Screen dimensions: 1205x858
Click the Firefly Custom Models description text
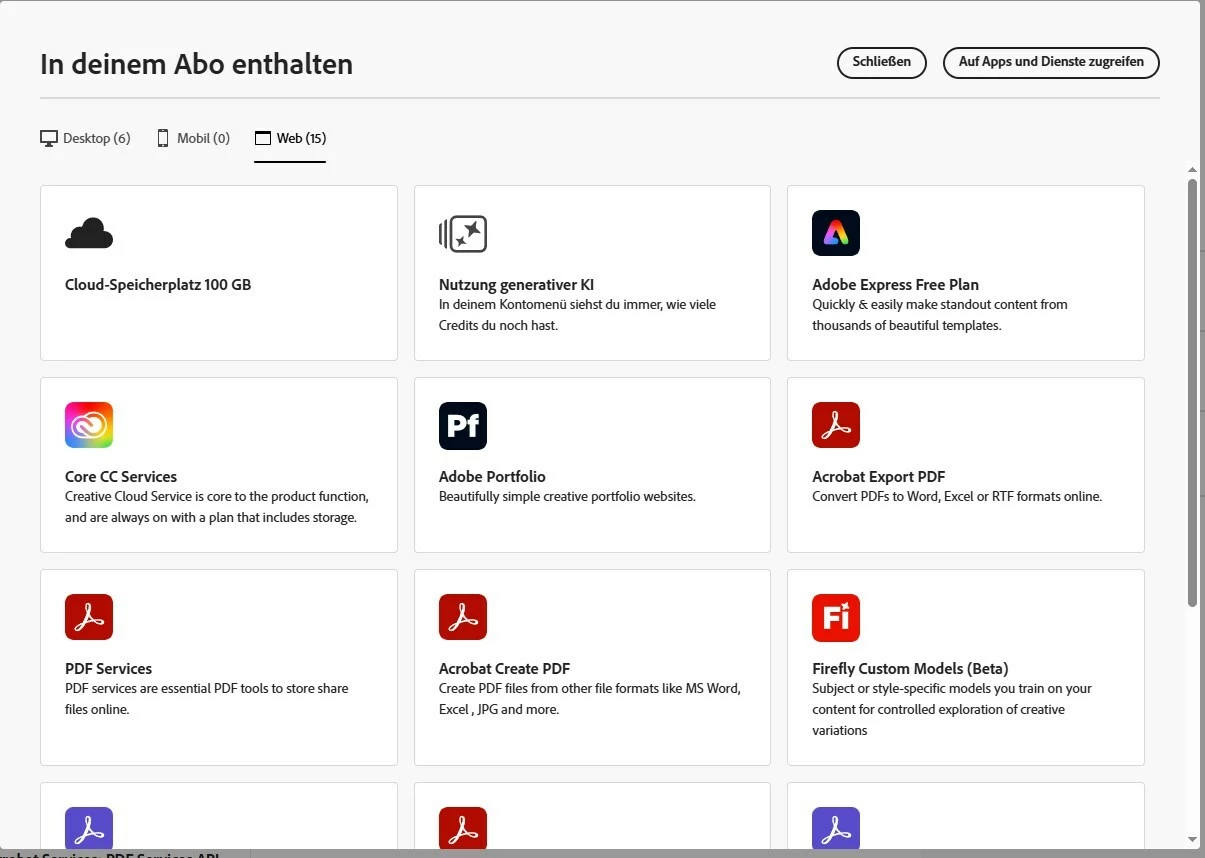click(952, 709)
